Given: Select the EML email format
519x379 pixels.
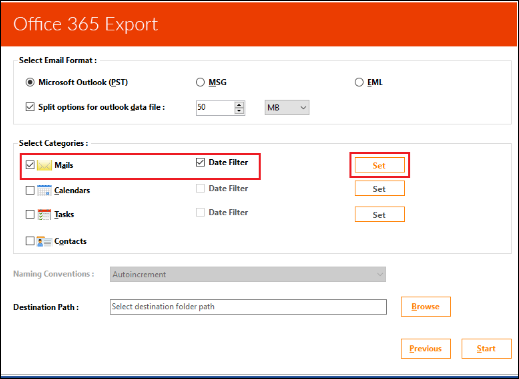Looking at the screenshot, I should [x=359, y=82].
